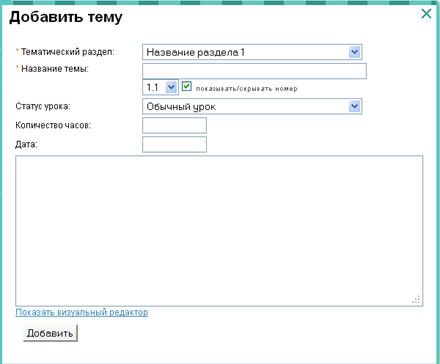Click the Дата label
Screen dimensions: 440x364
tap(26, 144)
